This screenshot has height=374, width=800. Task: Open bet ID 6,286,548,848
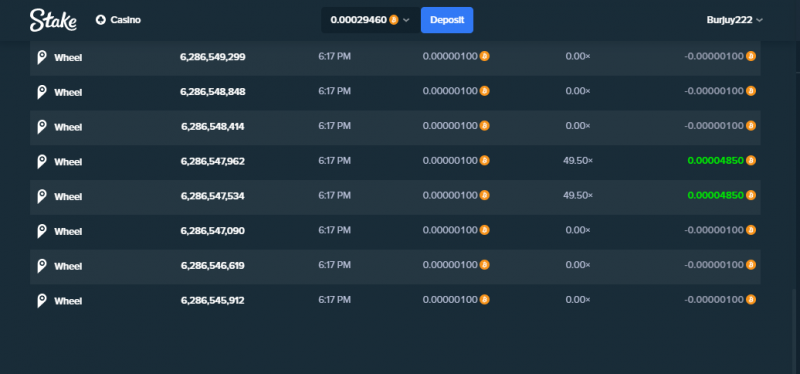[x=213, y=92]
